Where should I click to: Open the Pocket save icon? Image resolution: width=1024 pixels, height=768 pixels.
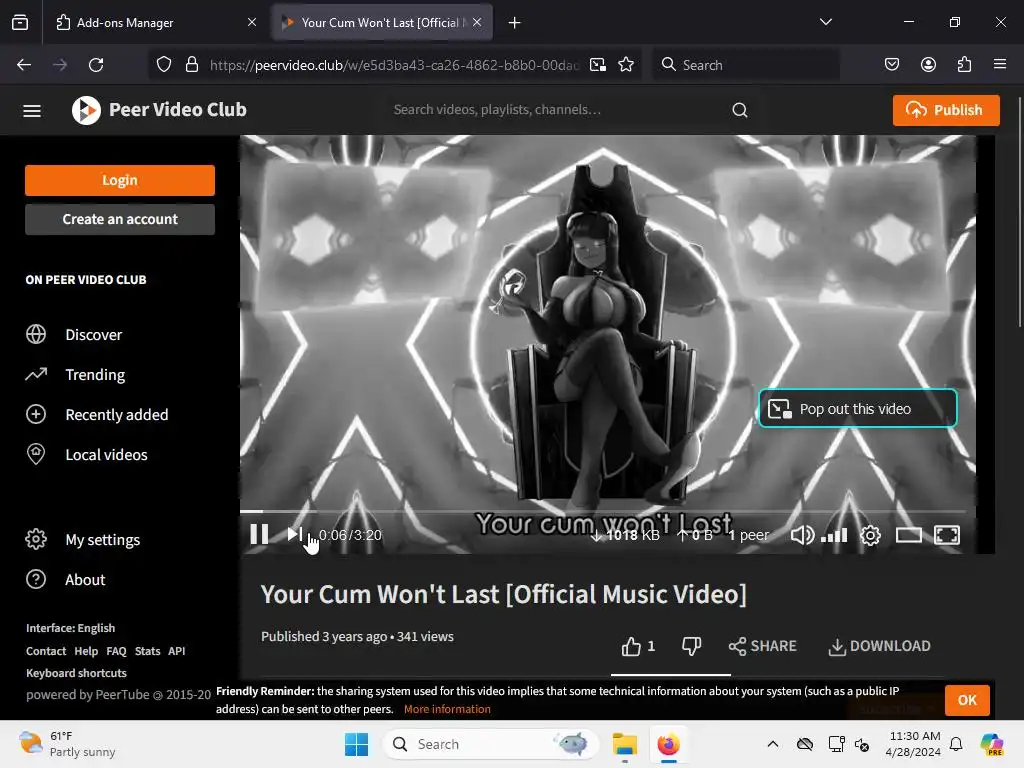pyautogui.click(x=891, y=65)
